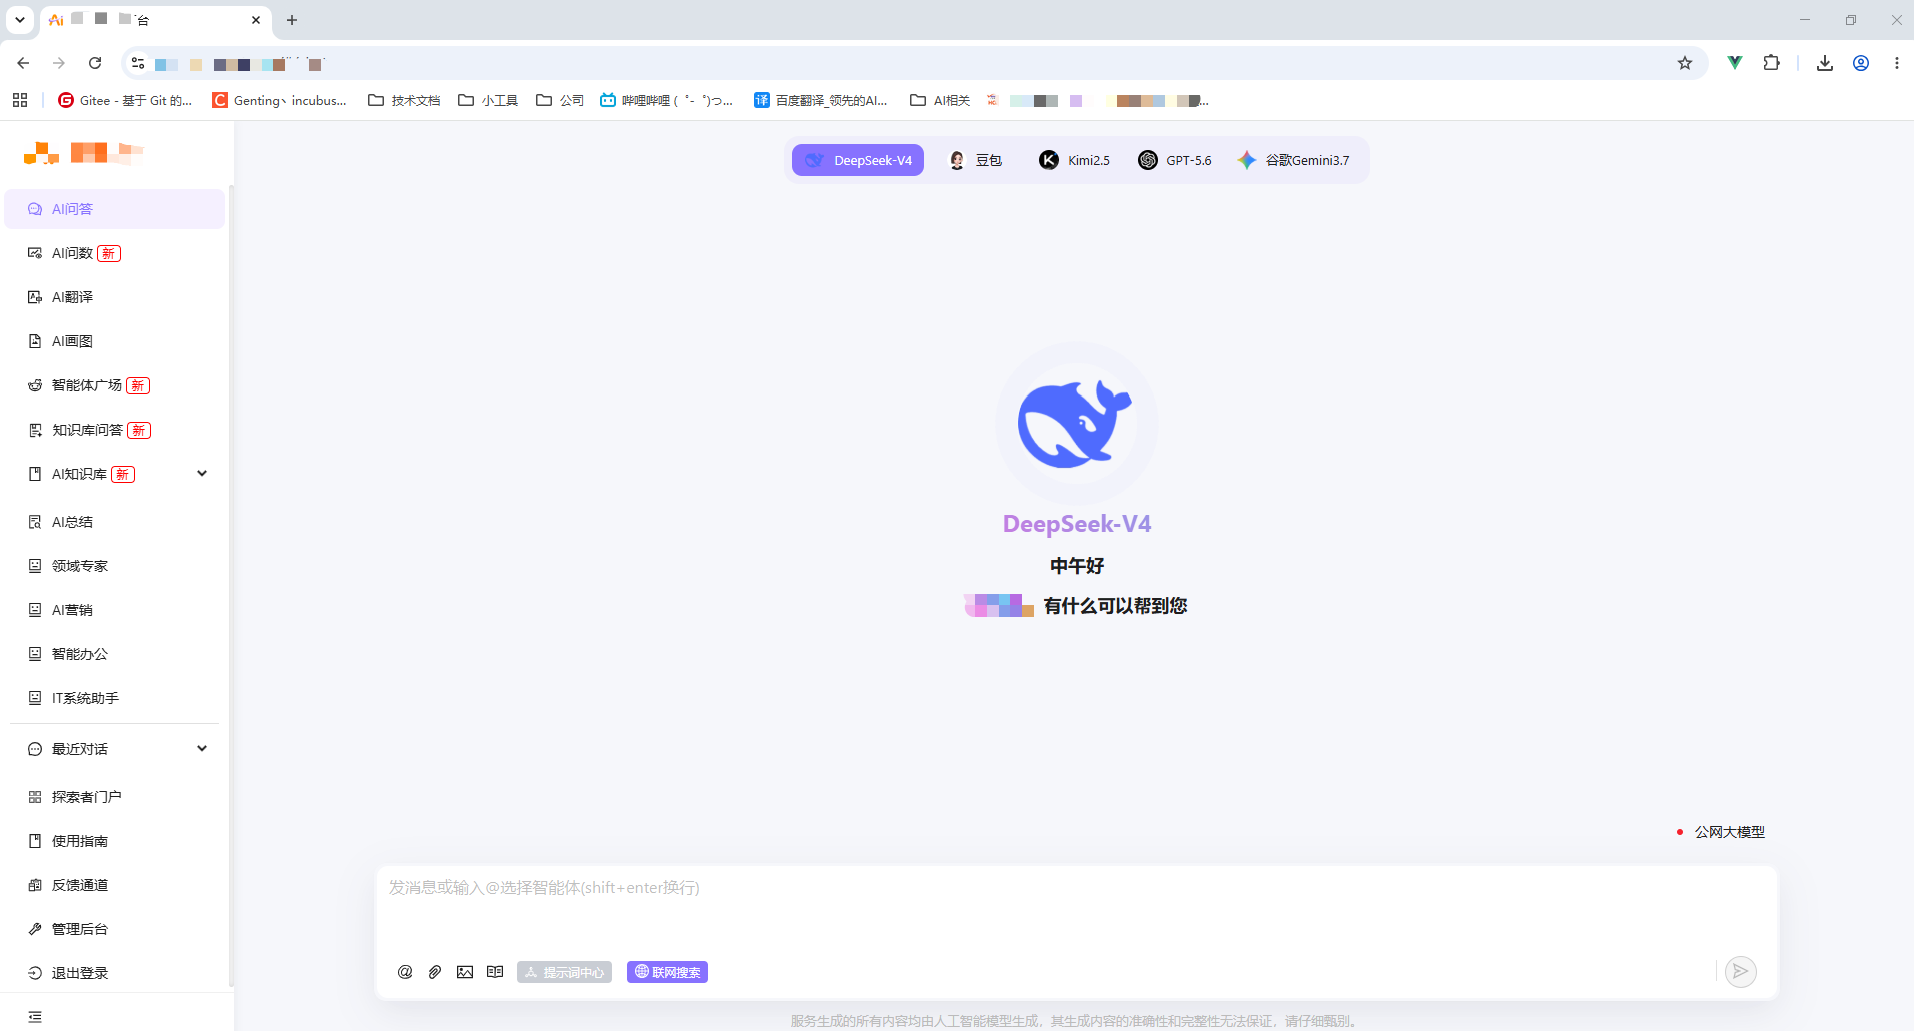Open the Vue devtools extension icon

coord(1735,63)
